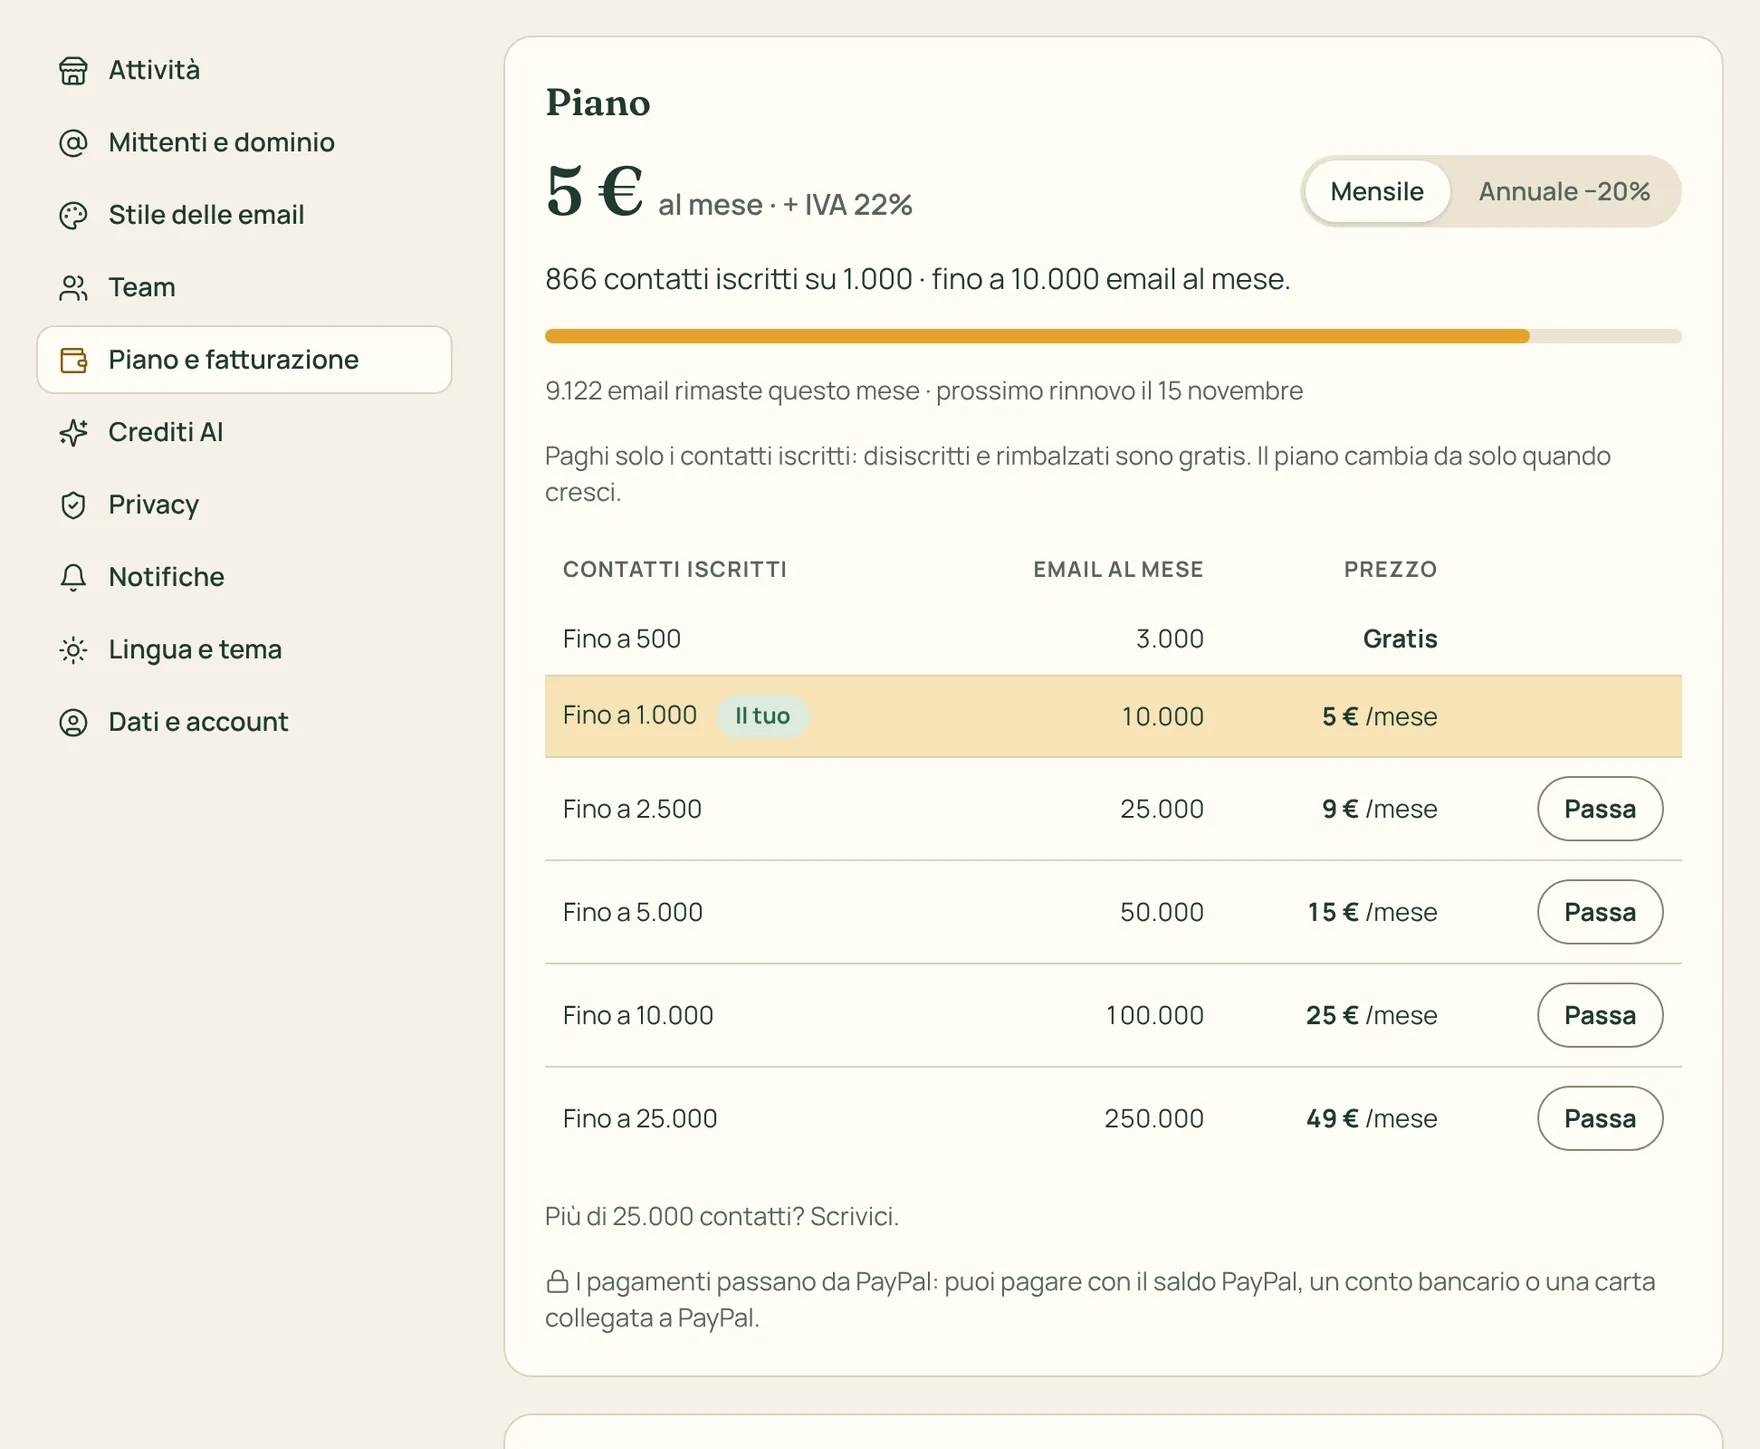Click the user circle icon for Dati e account

73,722
